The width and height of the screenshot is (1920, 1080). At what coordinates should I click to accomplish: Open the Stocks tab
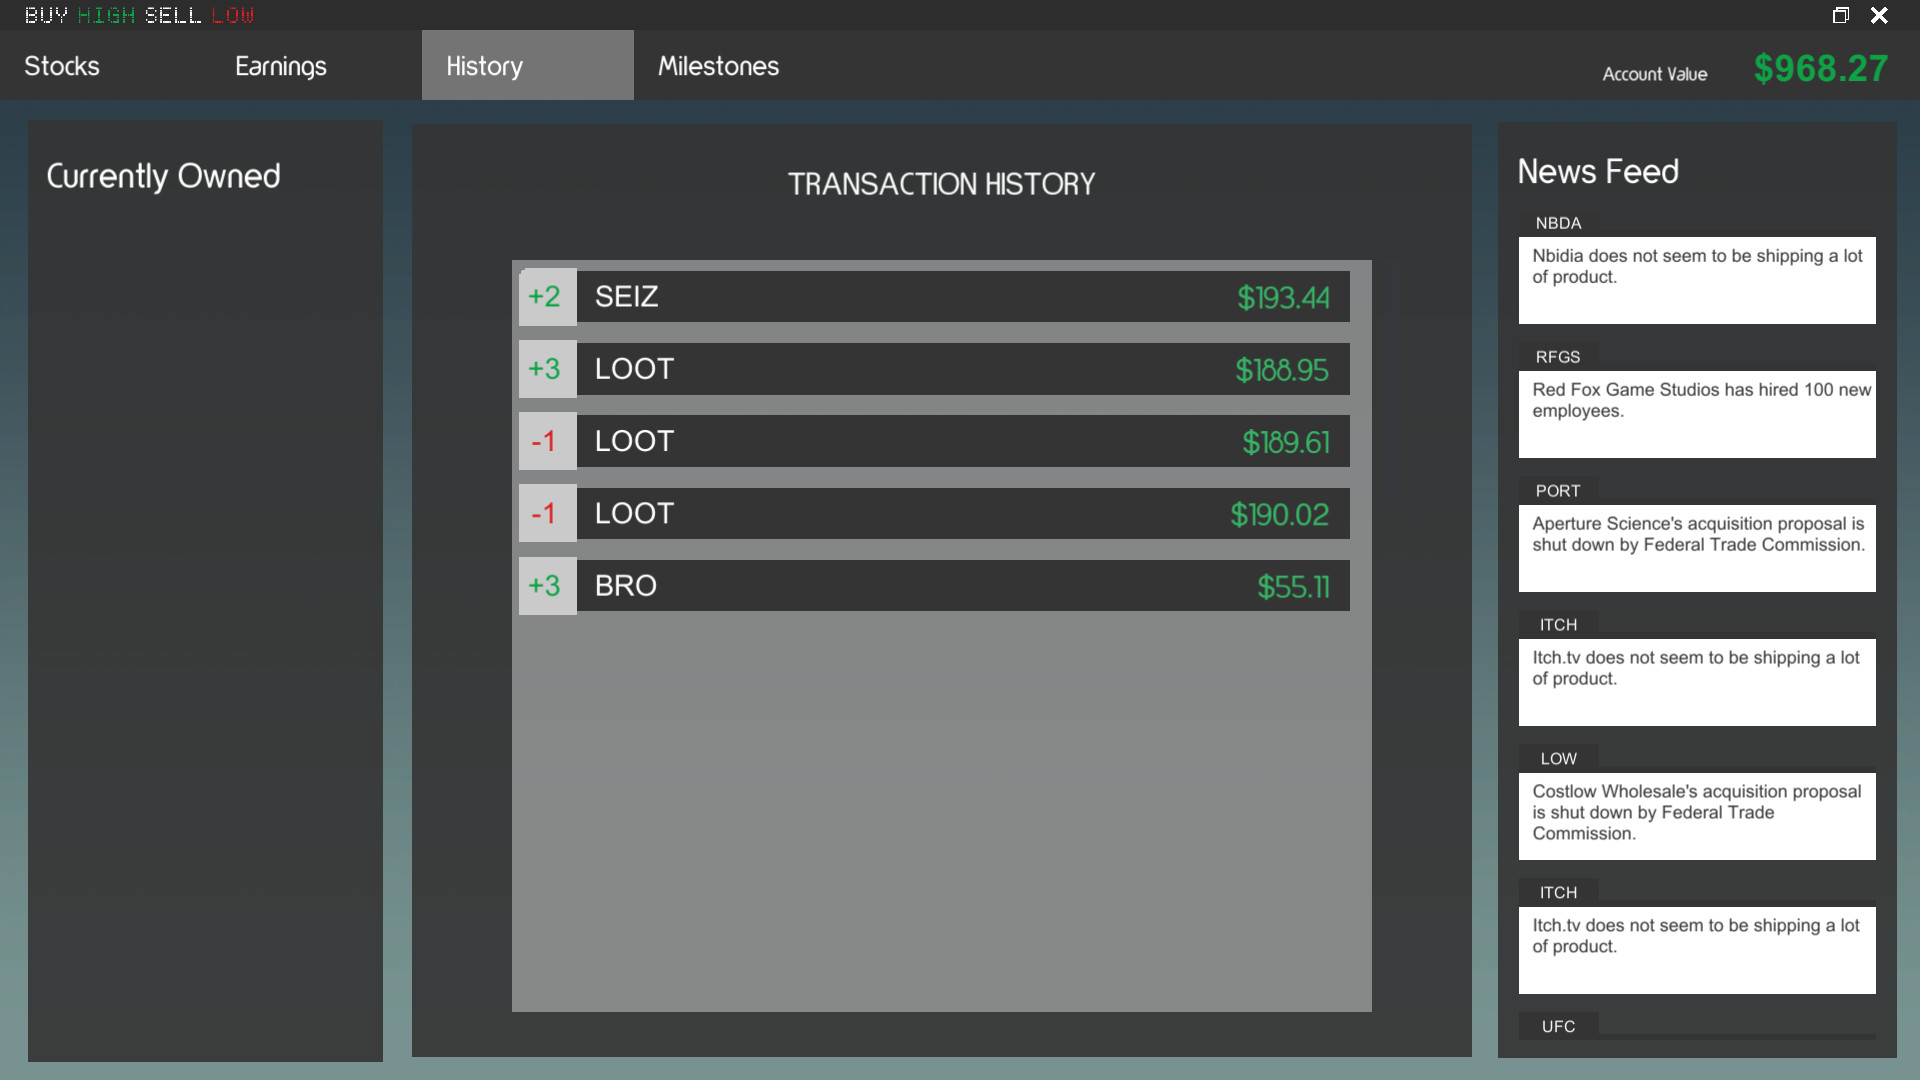pyautogui.click(x=62, y=66)
